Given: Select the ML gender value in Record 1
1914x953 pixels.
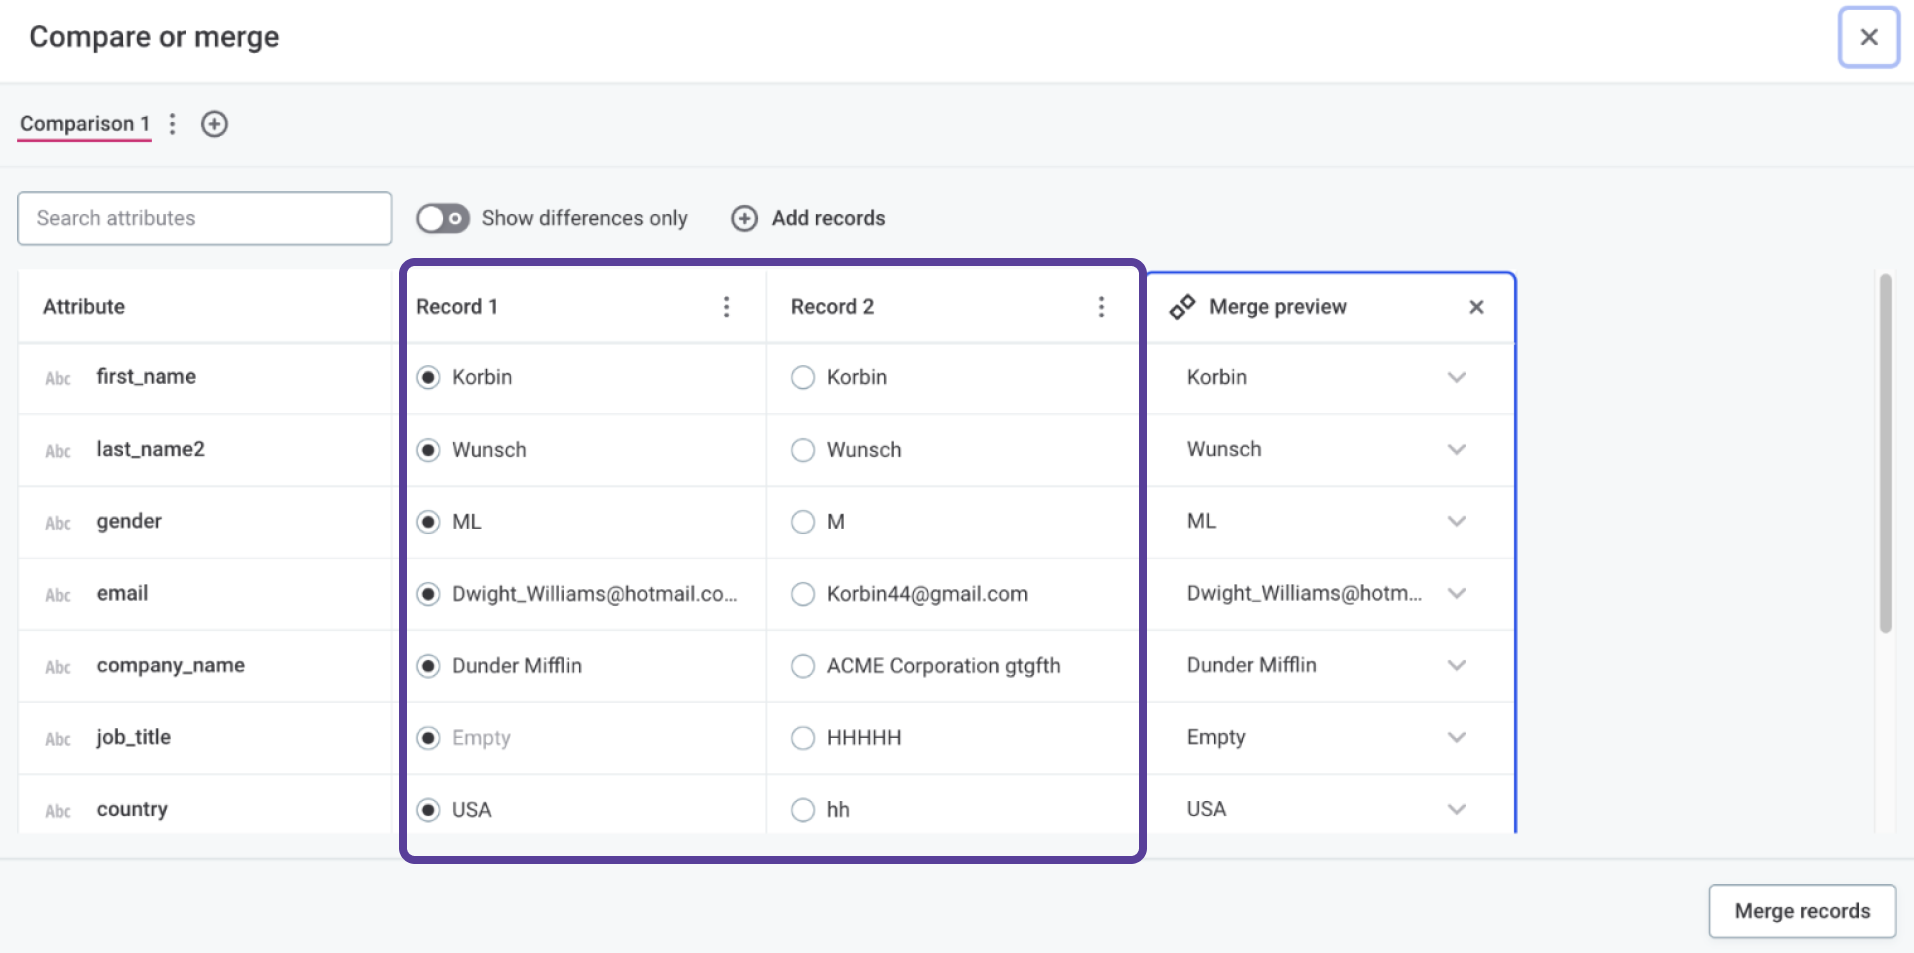Looking at the screenshot, I should tap(428, 521).
